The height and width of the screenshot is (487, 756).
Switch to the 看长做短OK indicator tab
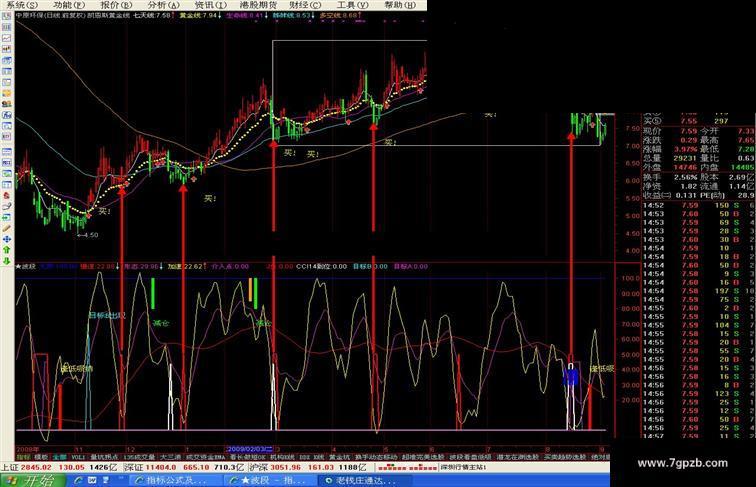(248, 457)
